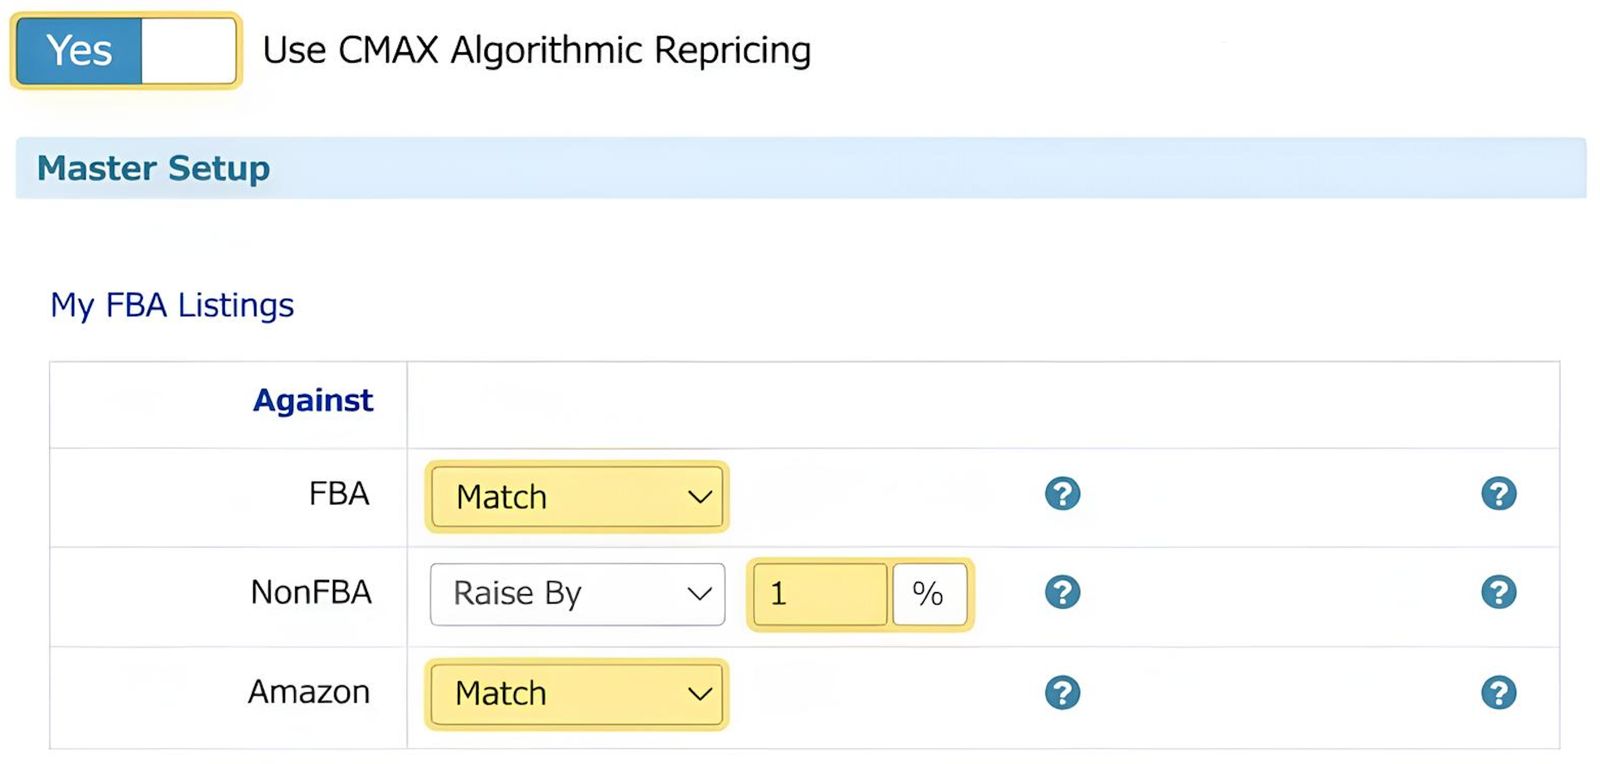The width and height of the screenshot is (1600, 764).
Task: Open the far-right help icon in FBA row
Action: [x=1498, y=493]
